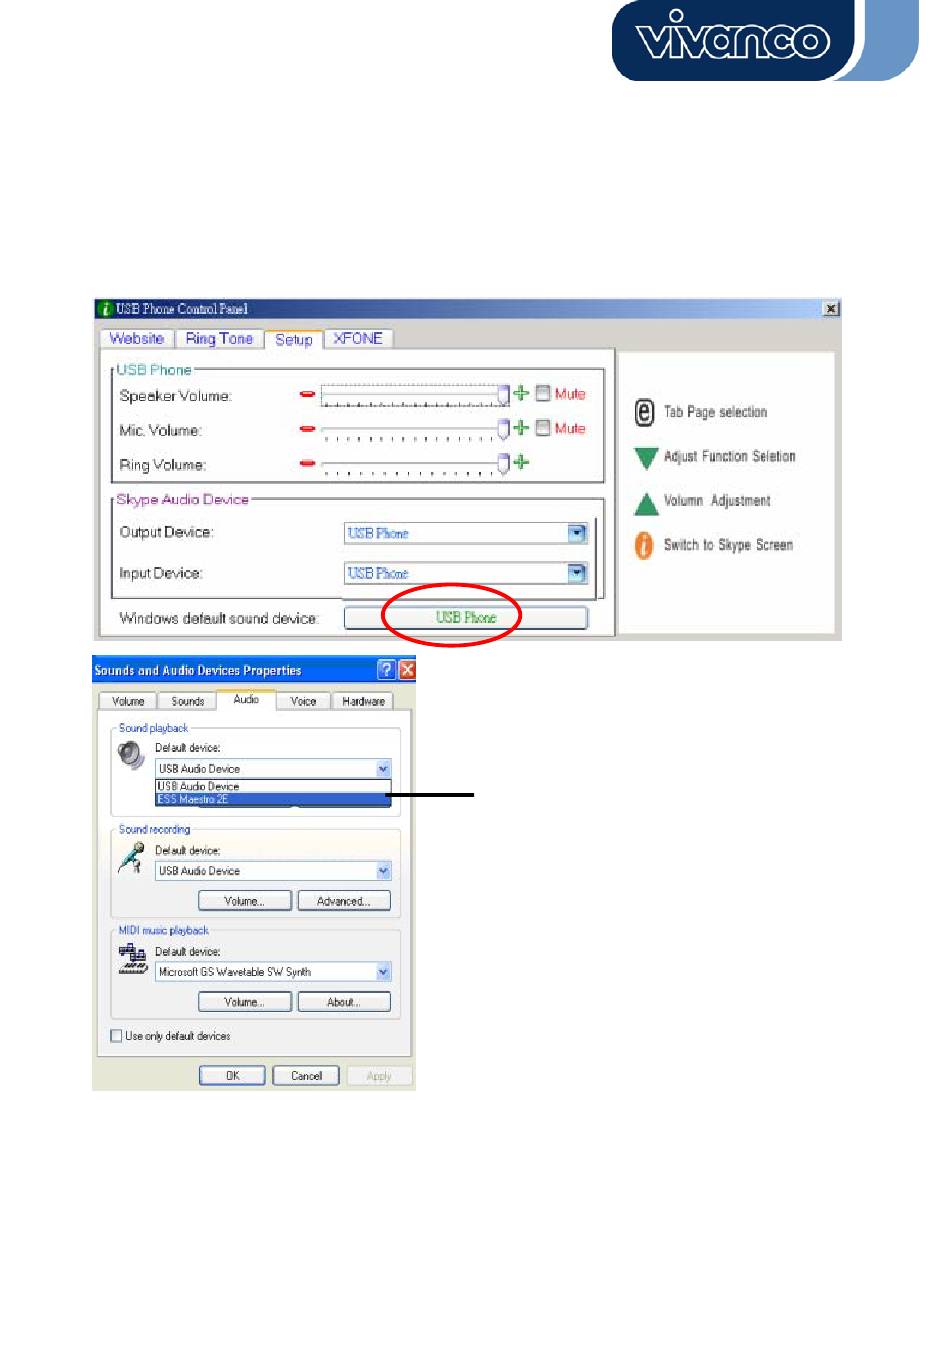950x1370 pixels.
Task: Open the Website tab
Action: click(137, 339)
